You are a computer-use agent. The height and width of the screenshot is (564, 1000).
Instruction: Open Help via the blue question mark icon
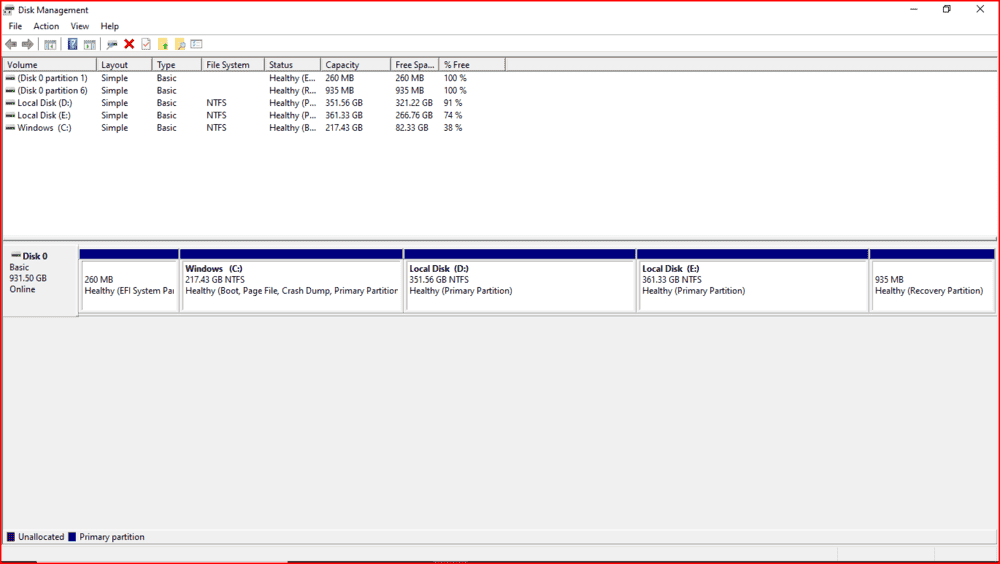[72, 44]
